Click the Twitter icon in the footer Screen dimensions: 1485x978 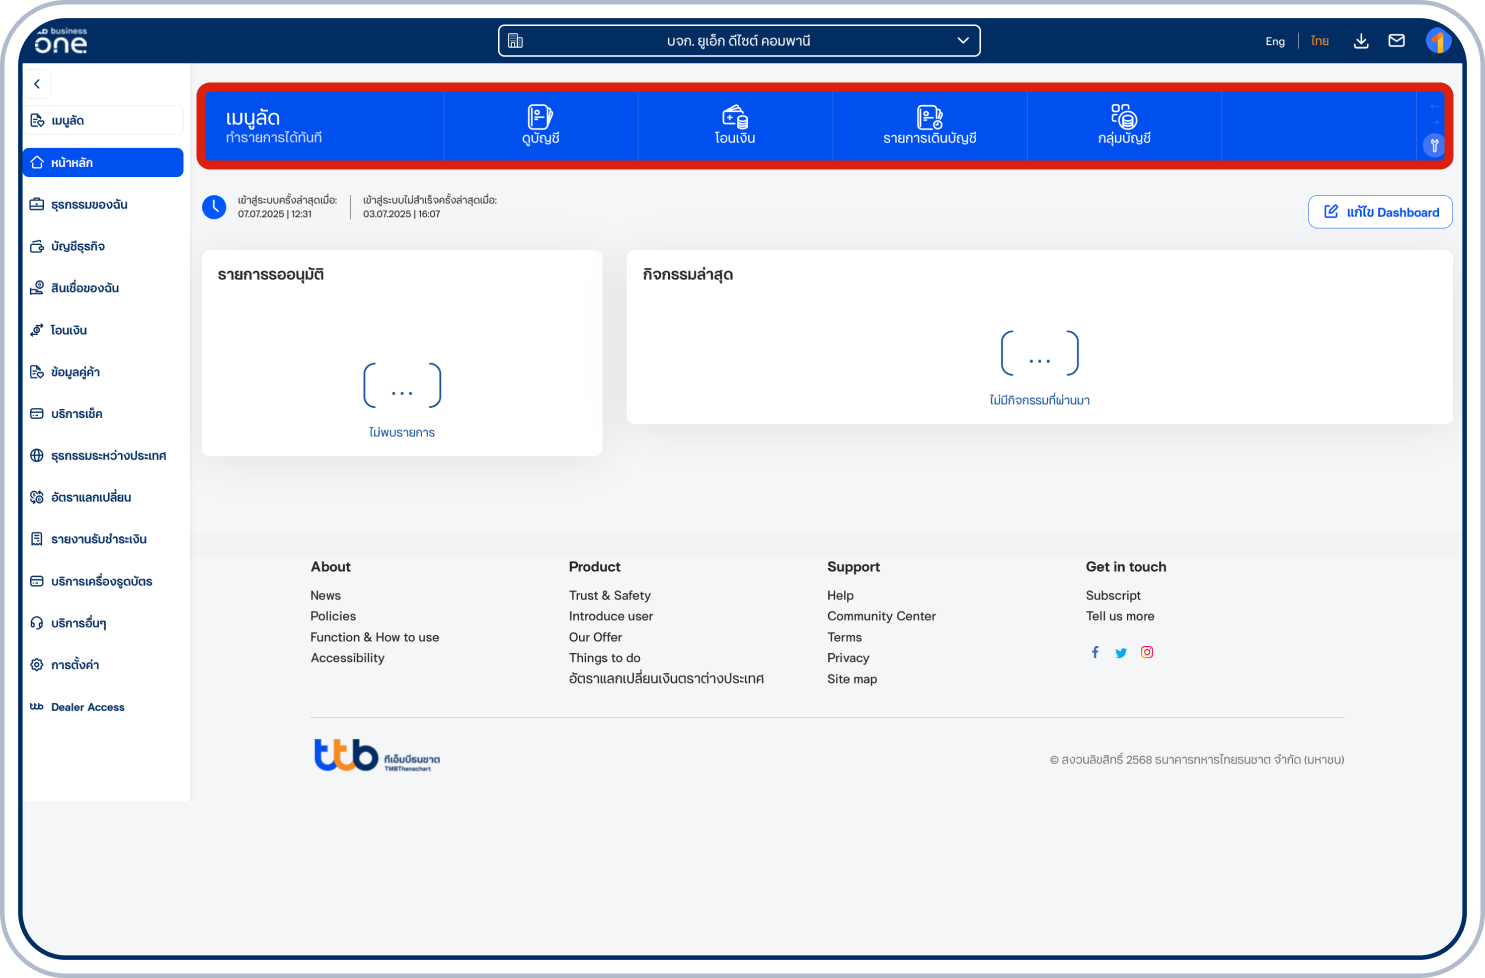pyautogui.click(x=1121, y=652)
